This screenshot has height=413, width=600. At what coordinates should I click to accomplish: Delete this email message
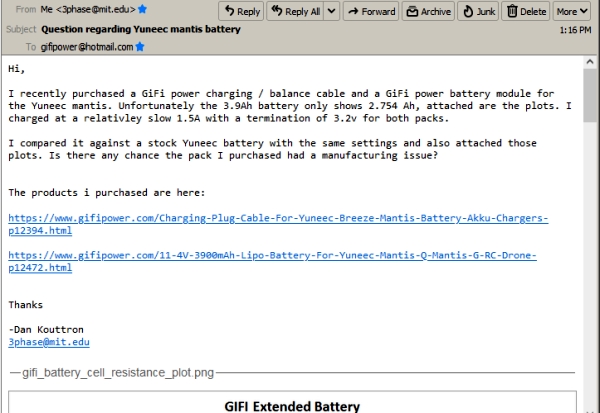click(526, 11)
